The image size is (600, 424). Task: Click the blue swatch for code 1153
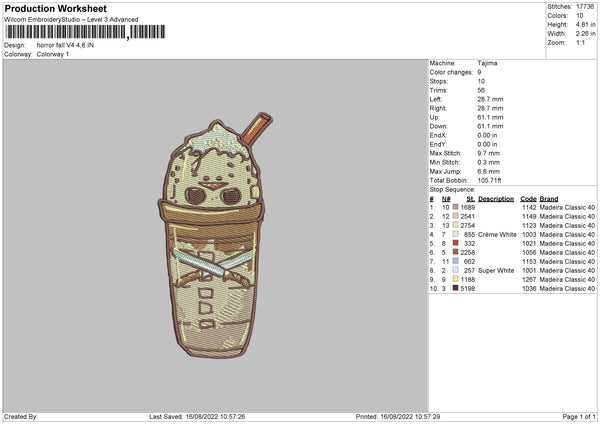coord(455,261)
